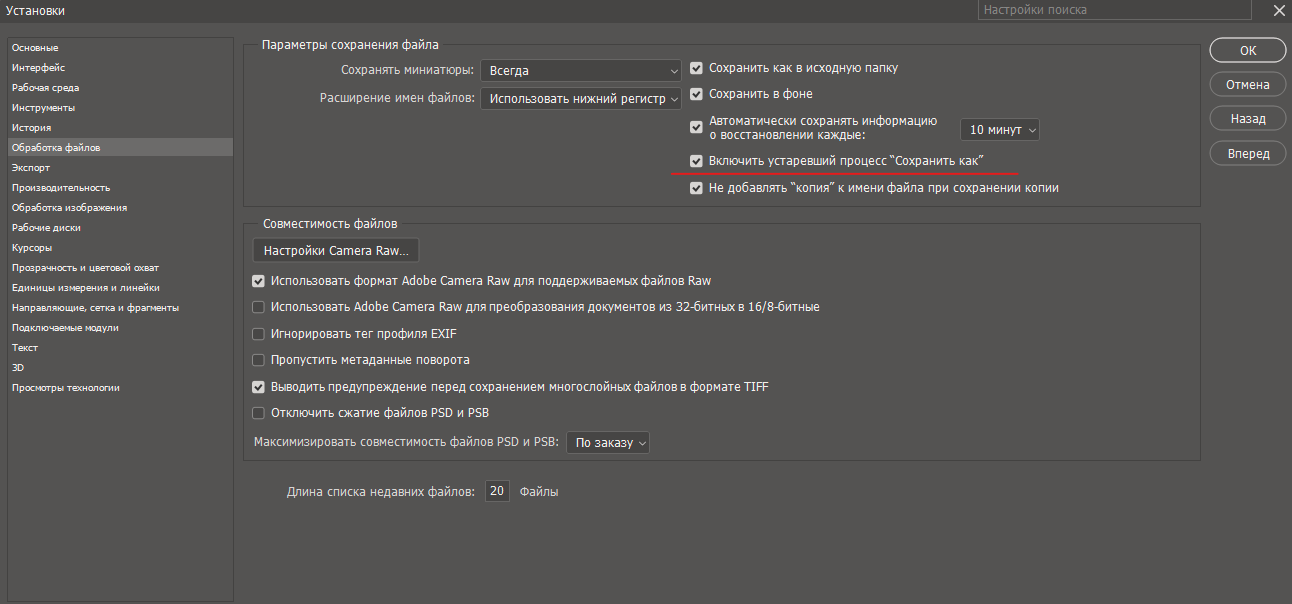1292x604 pixels.
Task: Open "Сохранять миниатюры" dropdown
Action: [580, 71]
